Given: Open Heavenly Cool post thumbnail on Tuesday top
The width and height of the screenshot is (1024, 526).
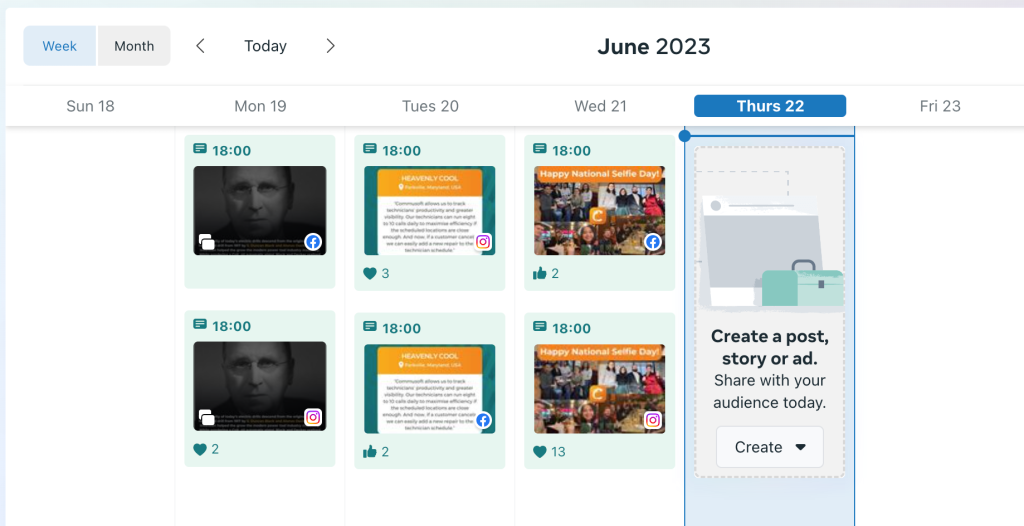Looking at the screenshot, I should (430, 210).
